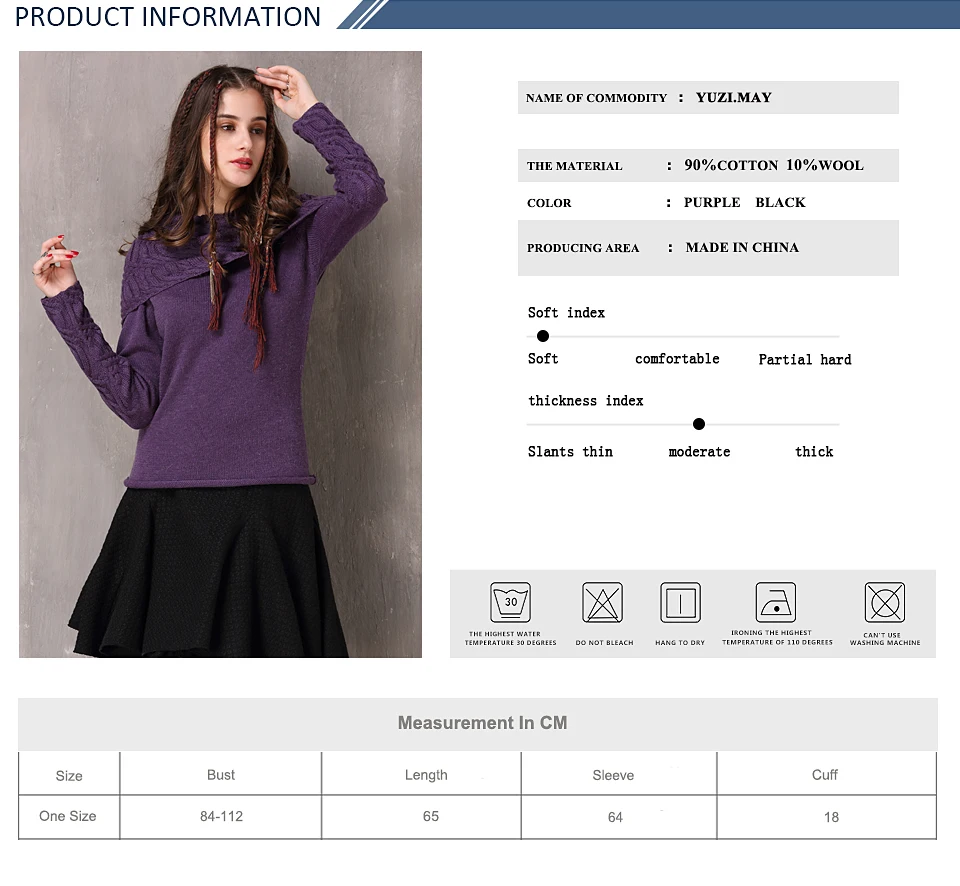Screen dimensions: 960x886
Task: Click the 'thickness index' heading
Action: (x=586, y=401)
